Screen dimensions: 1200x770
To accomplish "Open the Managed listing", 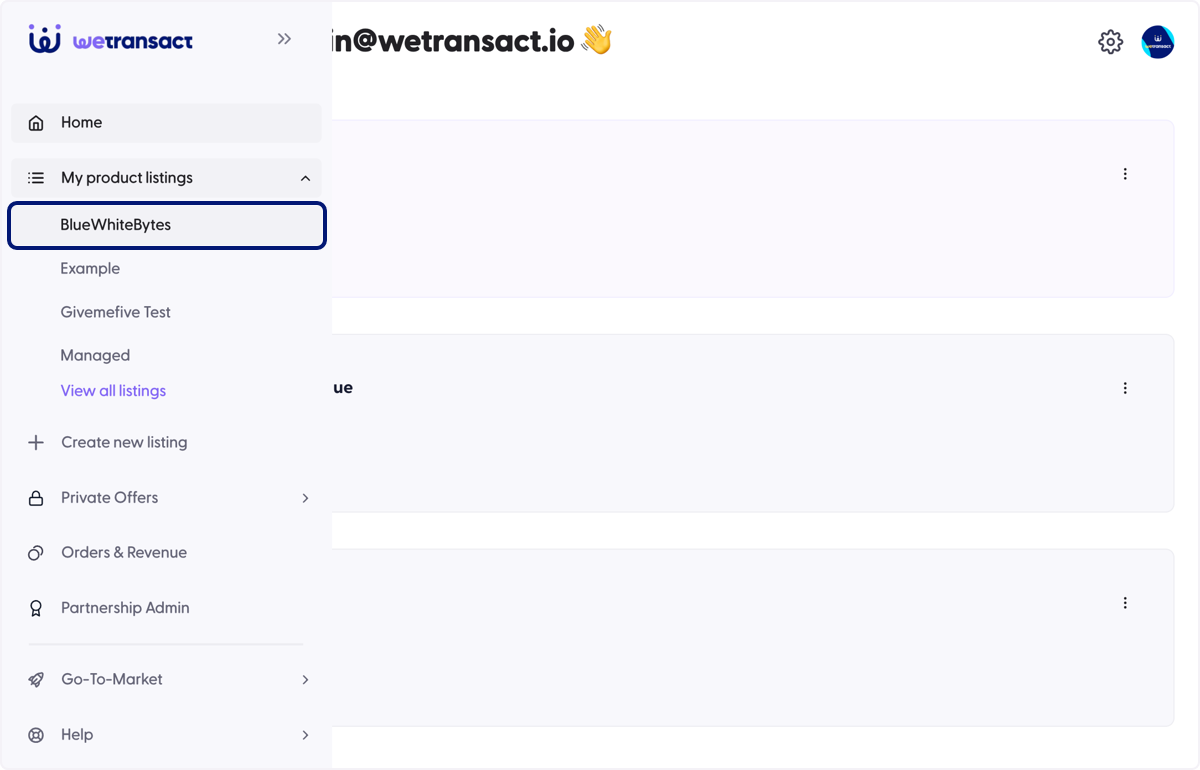I will 95,355.
